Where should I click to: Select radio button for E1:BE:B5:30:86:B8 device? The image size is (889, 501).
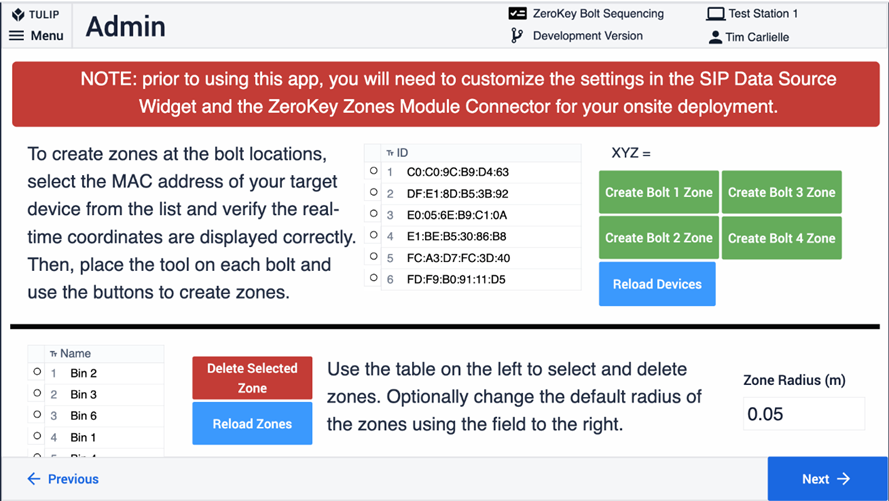373,235
